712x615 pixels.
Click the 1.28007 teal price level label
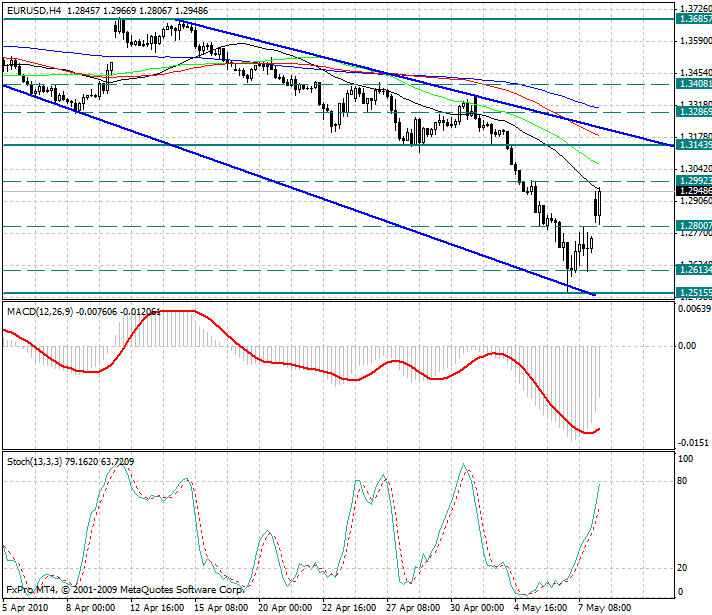coord(694,226)
